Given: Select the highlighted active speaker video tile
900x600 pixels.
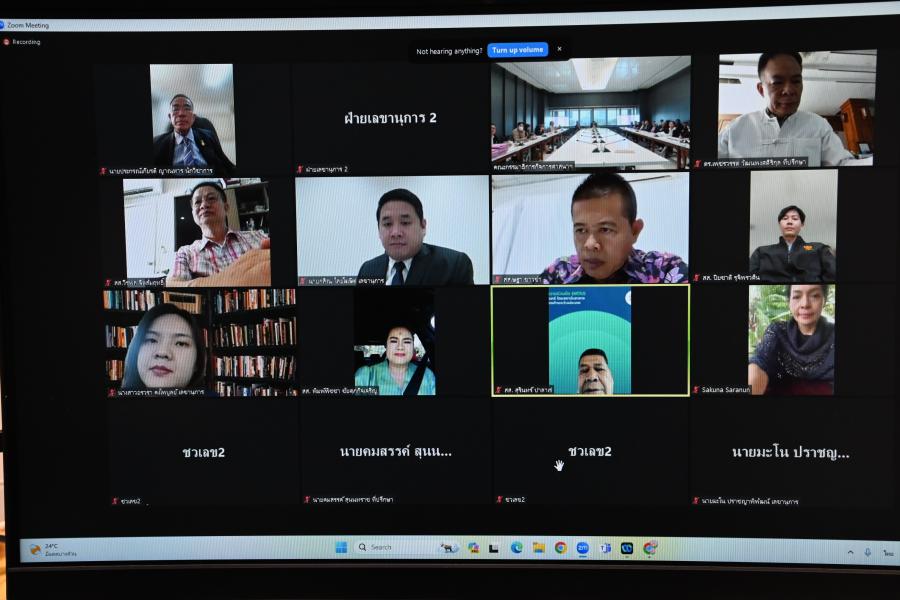Looking at the screenshot, I should (x=590, y=340).
